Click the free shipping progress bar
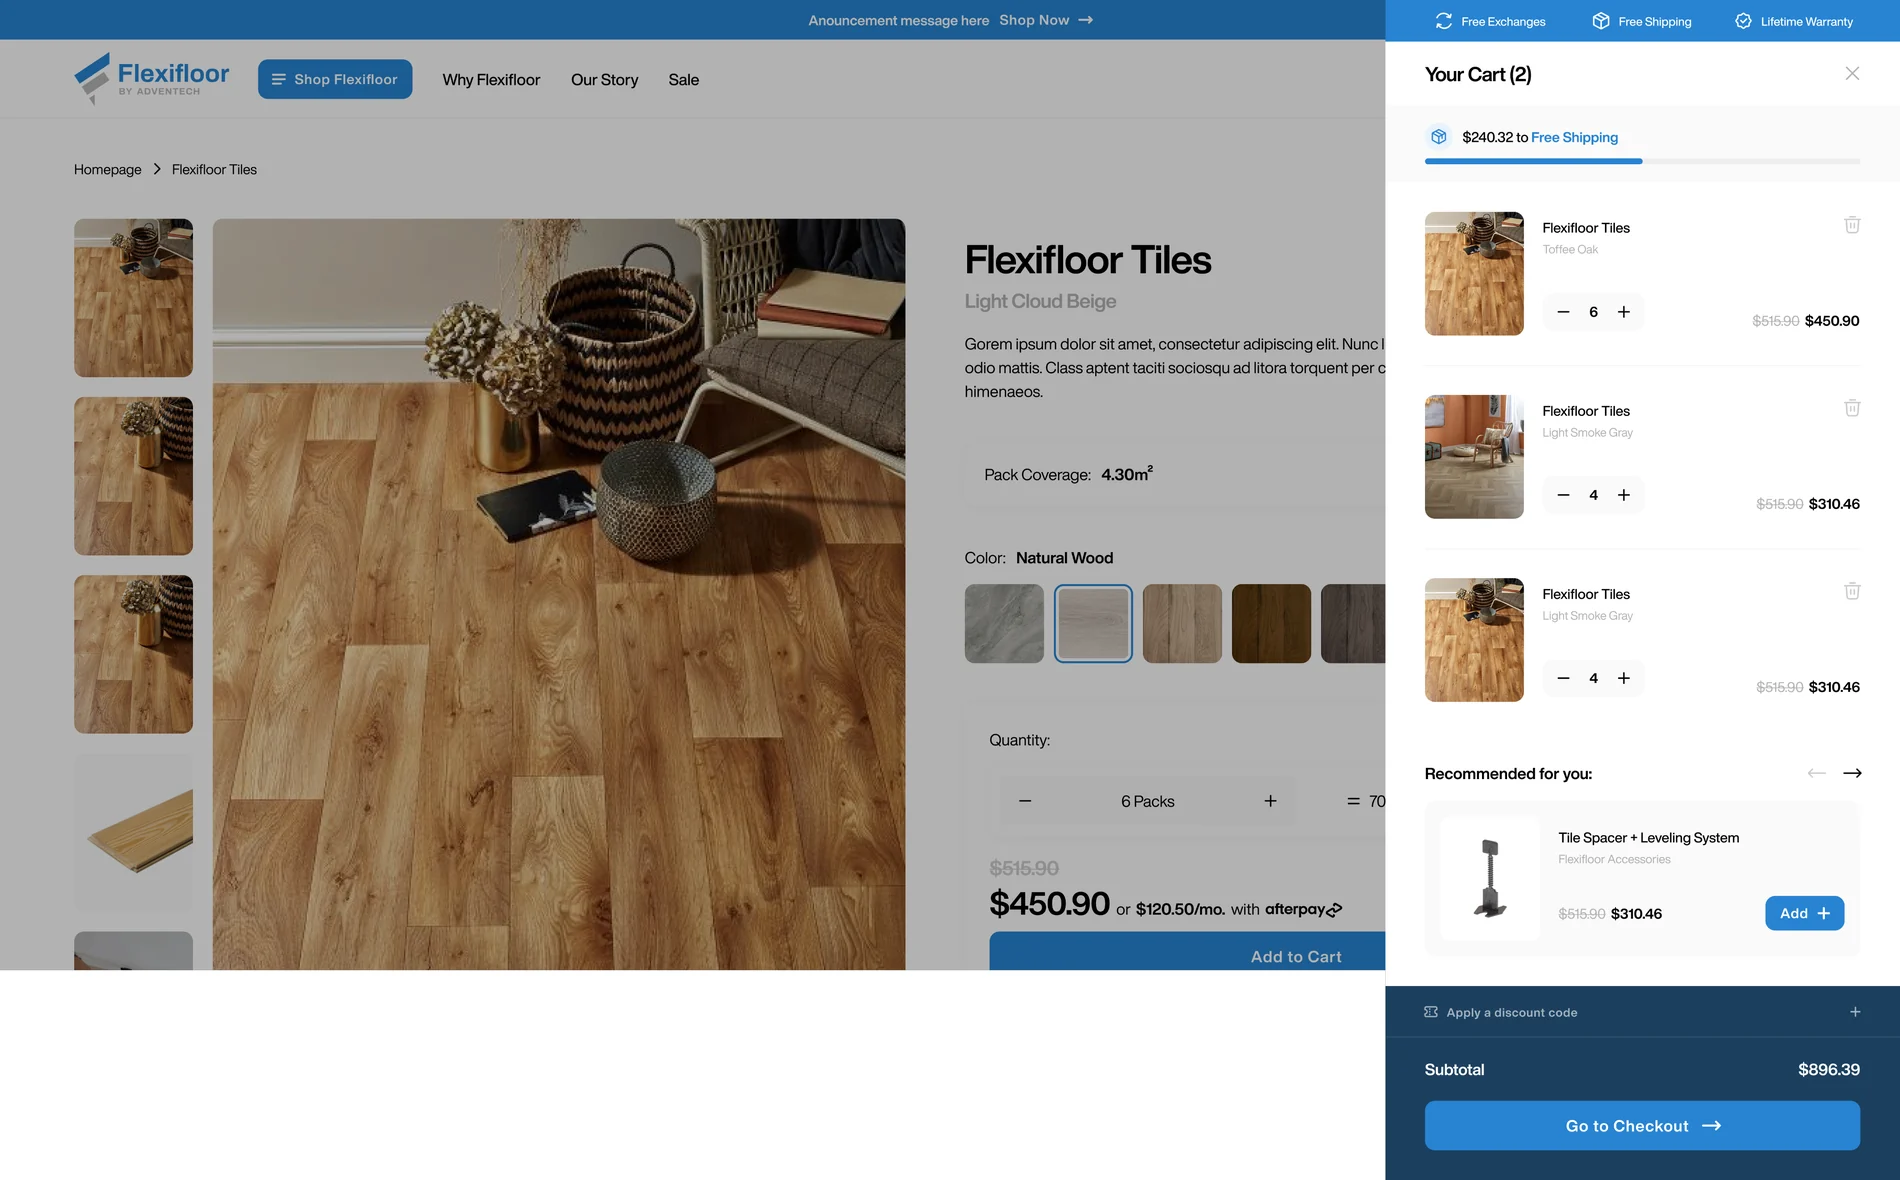The image size is (1900, 1180). (1642, 161)
